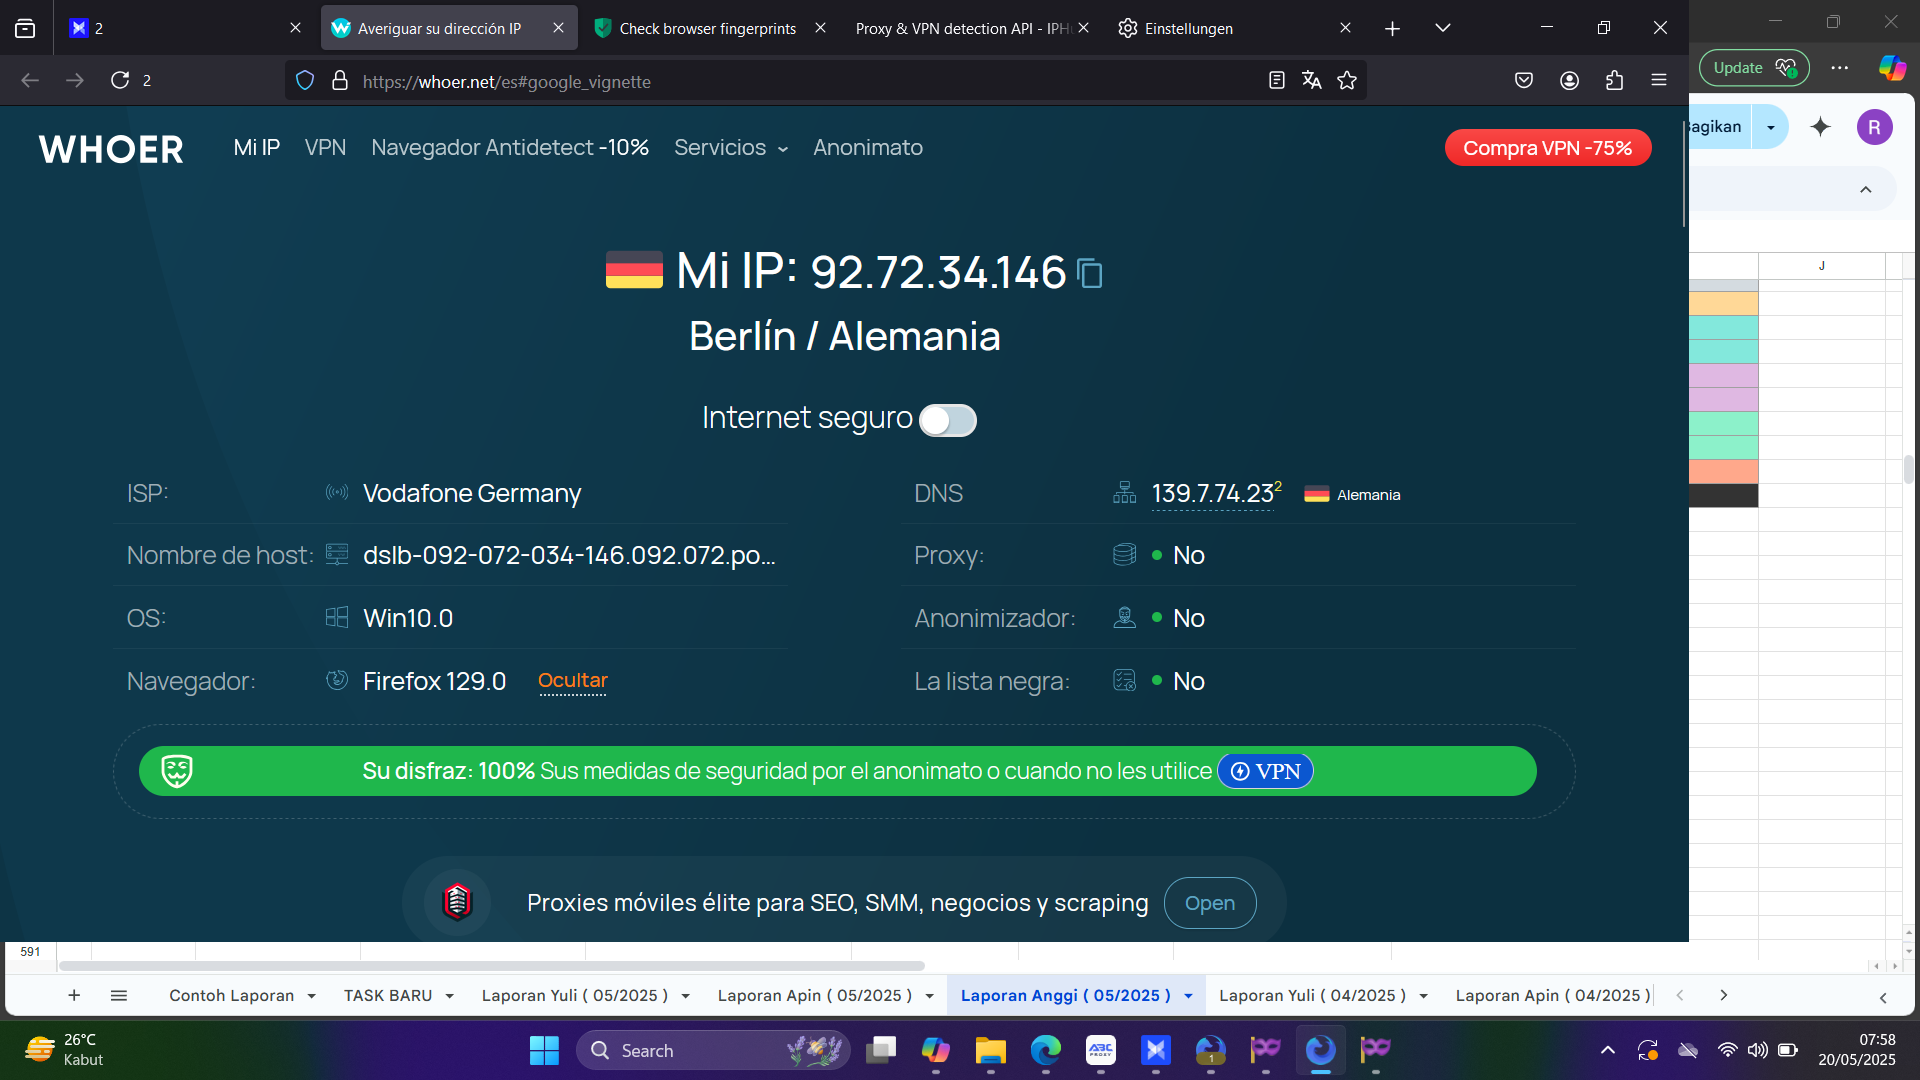This screenshot has height=1080, width=1920.
Task: Click the tracking protection shield icon
Action: pos(306,80)
